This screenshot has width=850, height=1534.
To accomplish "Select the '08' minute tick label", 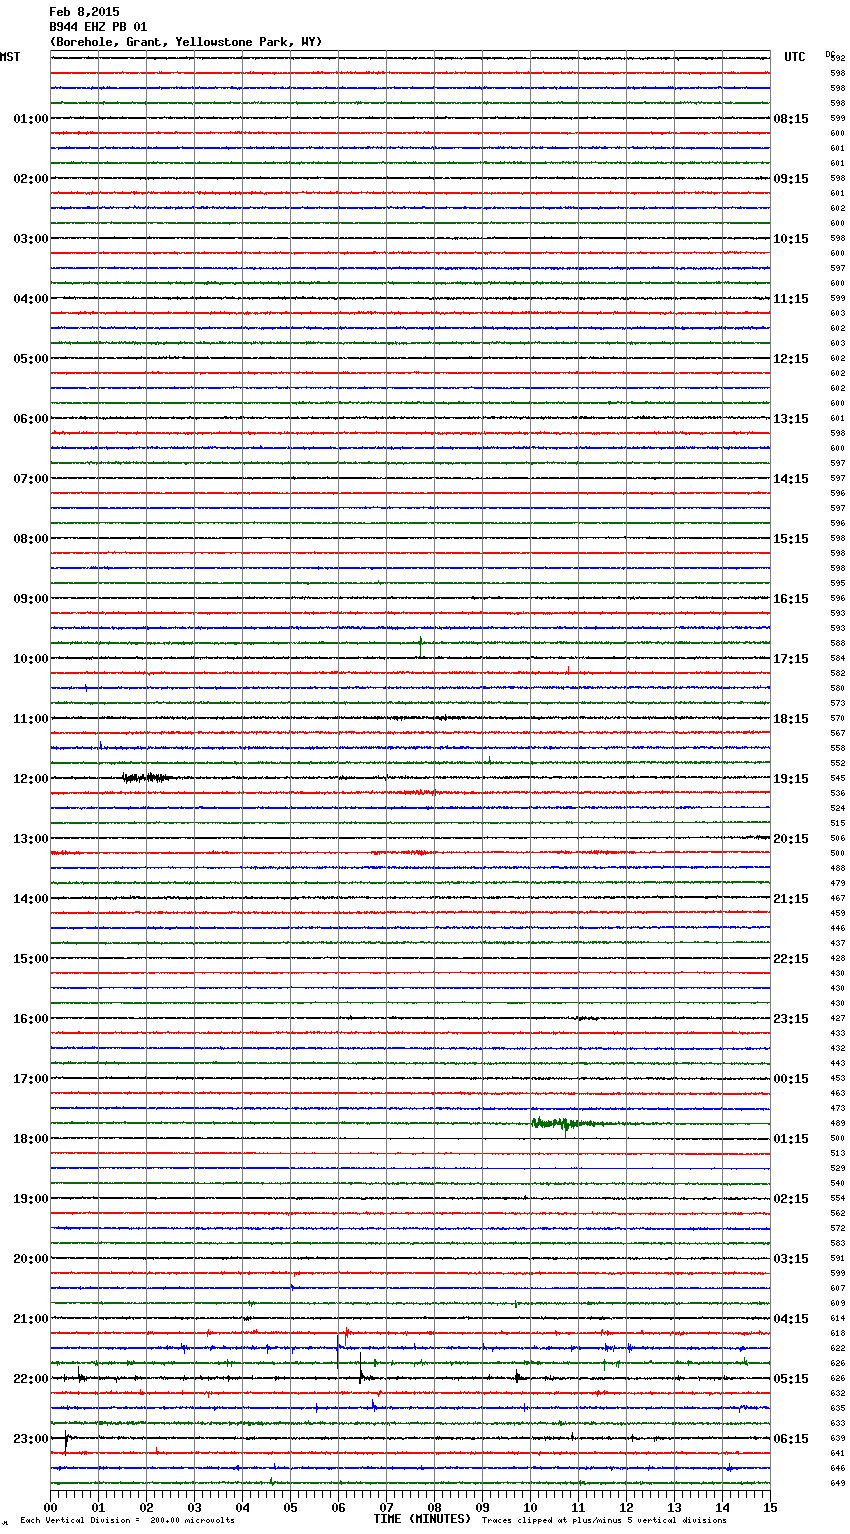I will click(434, 1507).
